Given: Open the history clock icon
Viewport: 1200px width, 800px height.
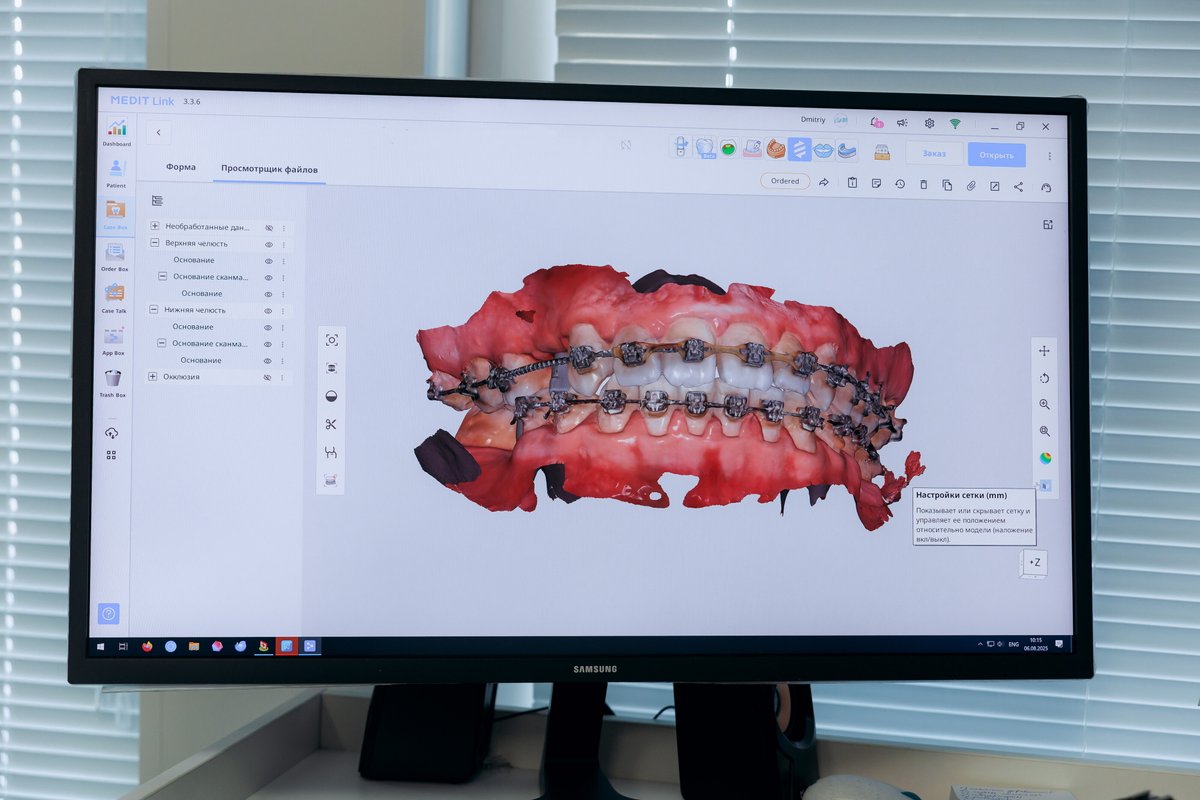Looking at the screenshot, I should [899, 184].
